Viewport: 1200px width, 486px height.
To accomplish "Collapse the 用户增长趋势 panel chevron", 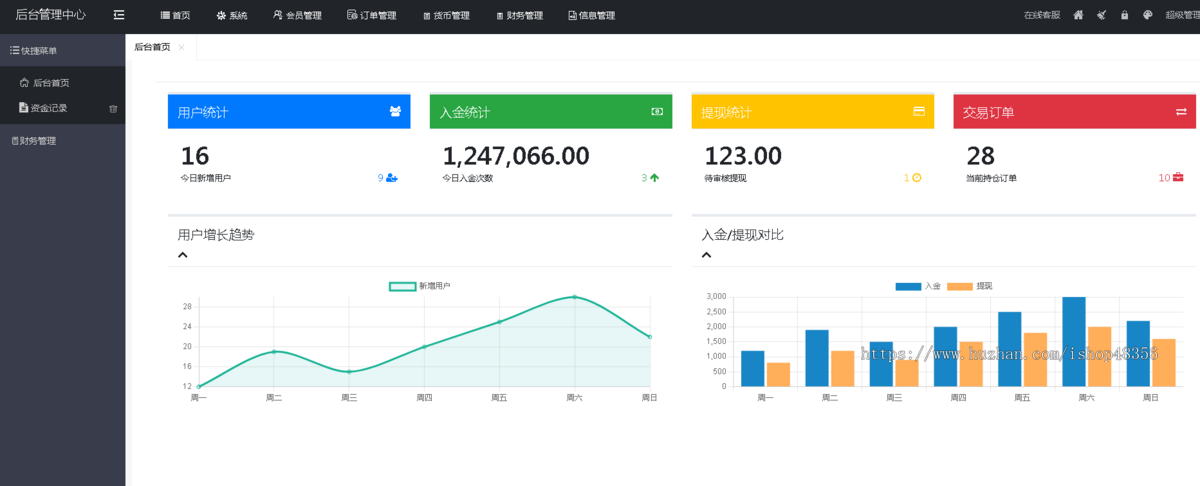I will 183,254.
